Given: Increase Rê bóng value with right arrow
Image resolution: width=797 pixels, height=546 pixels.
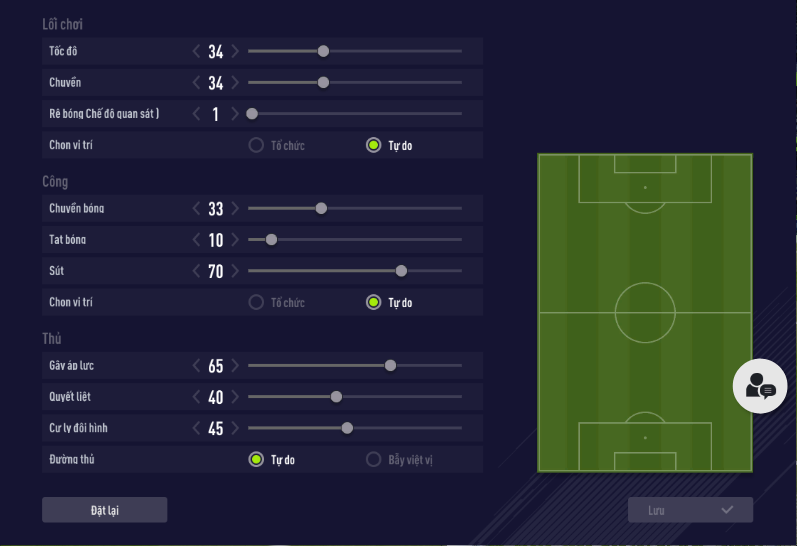Looking at the screenshot, I should 235,114.
